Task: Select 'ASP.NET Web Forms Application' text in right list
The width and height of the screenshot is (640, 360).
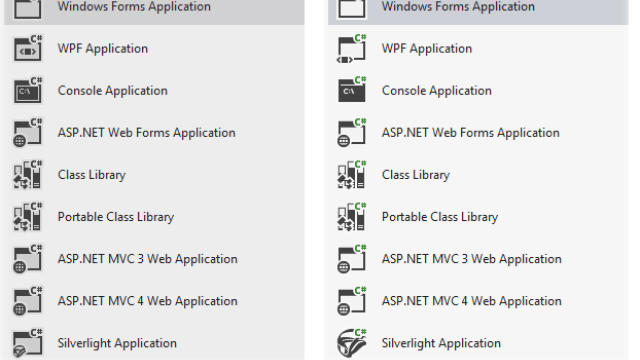Action: point(471,133)
